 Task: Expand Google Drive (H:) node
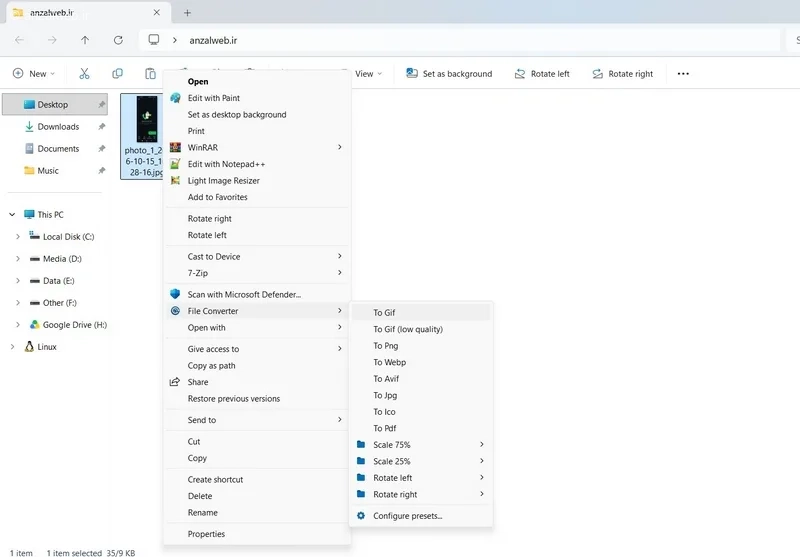point(18,324)
